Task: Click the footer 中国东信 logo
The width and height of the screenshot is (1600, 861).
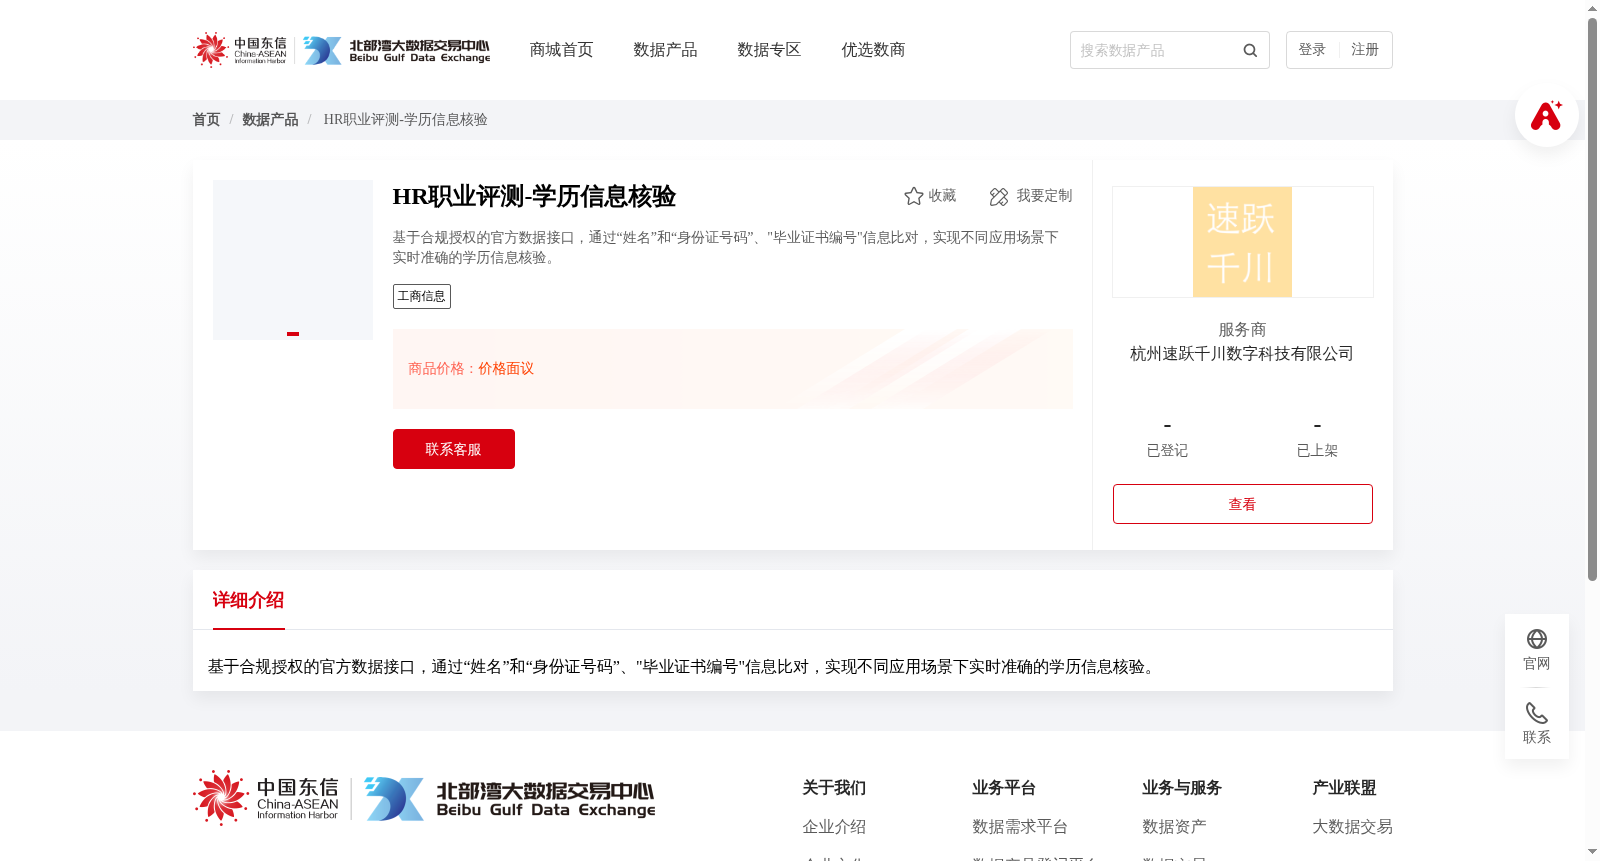Action: click(x=266, y=798)
